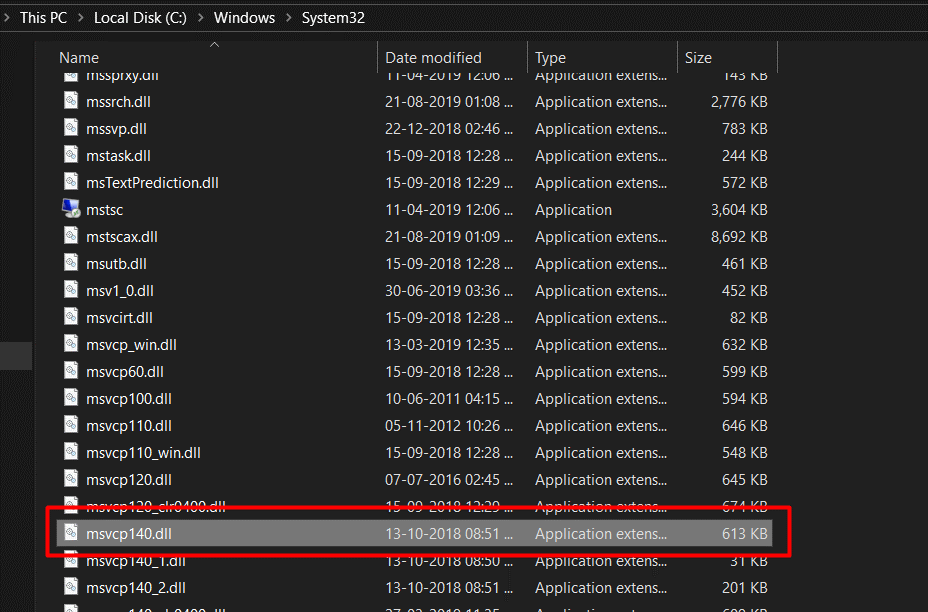Select the mstsc application name
This screenshot has width=928, height=612.
[x=105, y=210]
